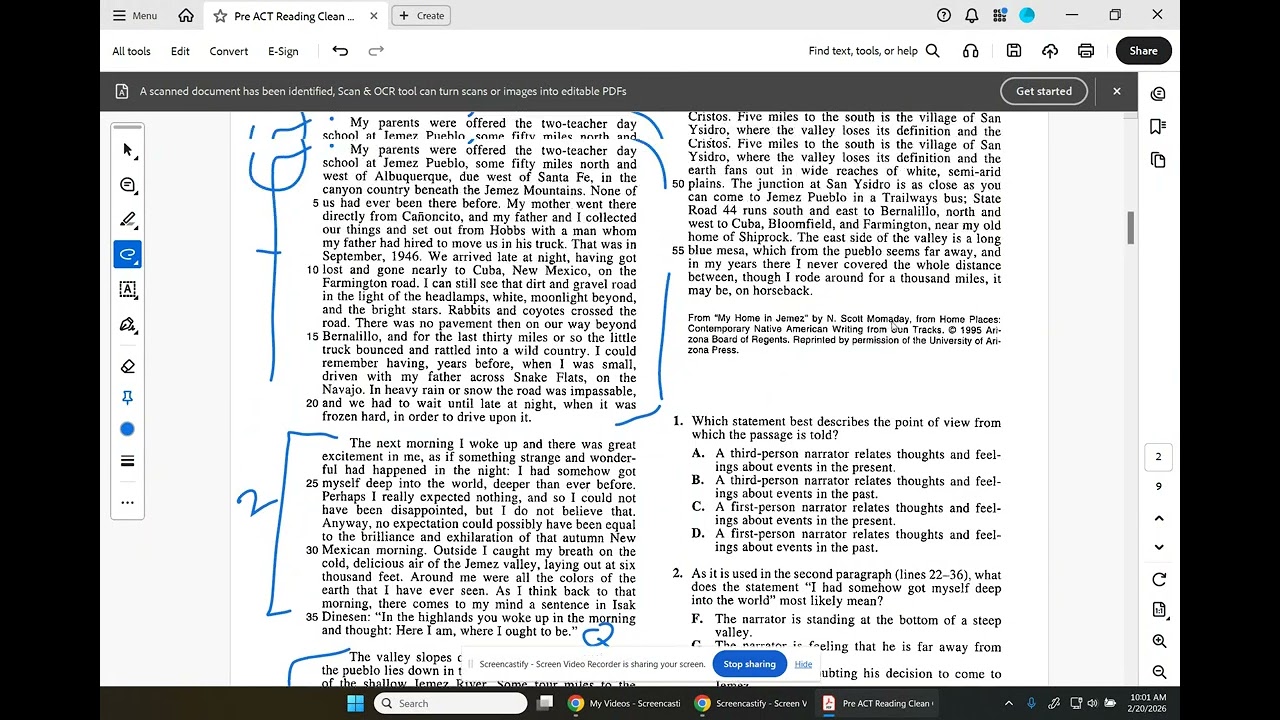The height and width of the screenshot is (720, 1280).
Task: Open the more tools ellipsis
Action: (127, 503)
